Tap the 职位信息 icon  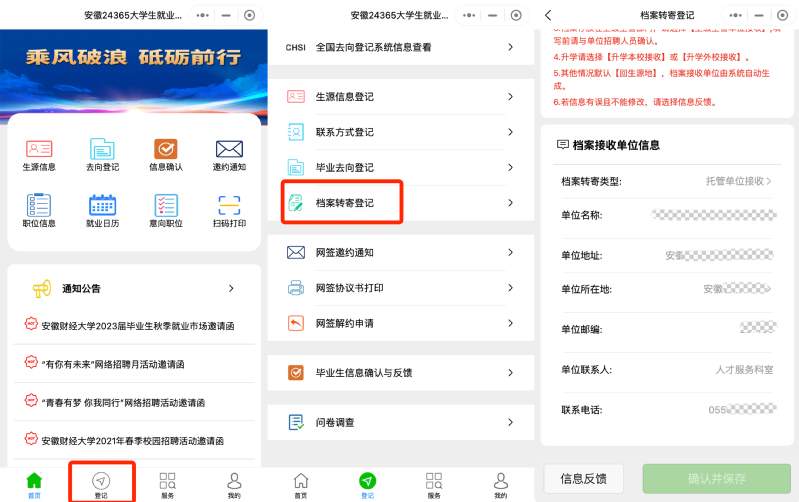(39, 207)
